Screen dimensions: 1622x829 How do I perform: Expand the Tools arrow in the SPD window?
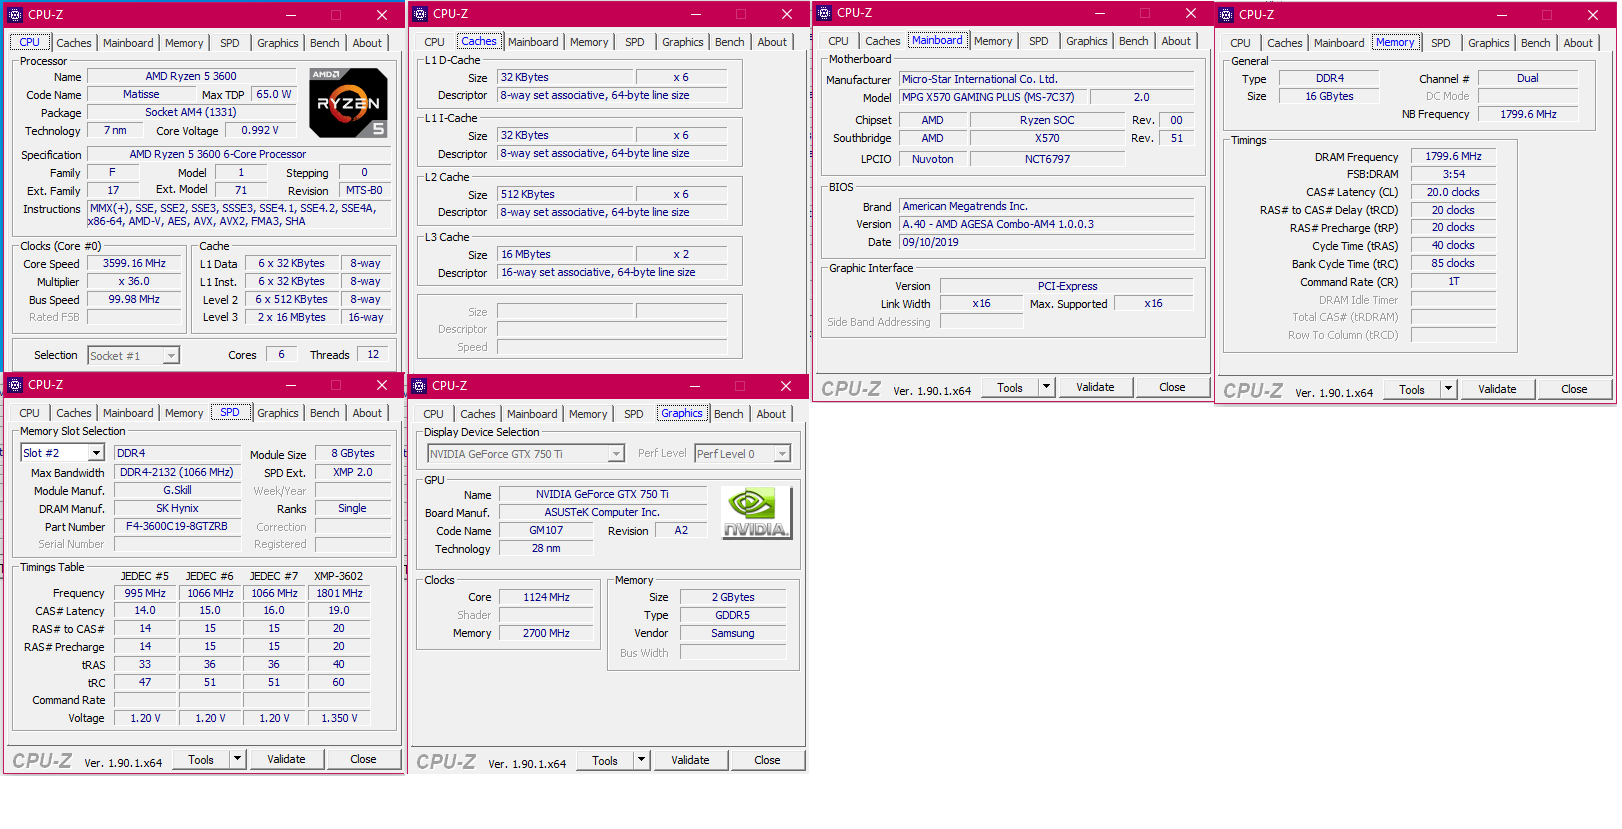(x=237, y=759)
